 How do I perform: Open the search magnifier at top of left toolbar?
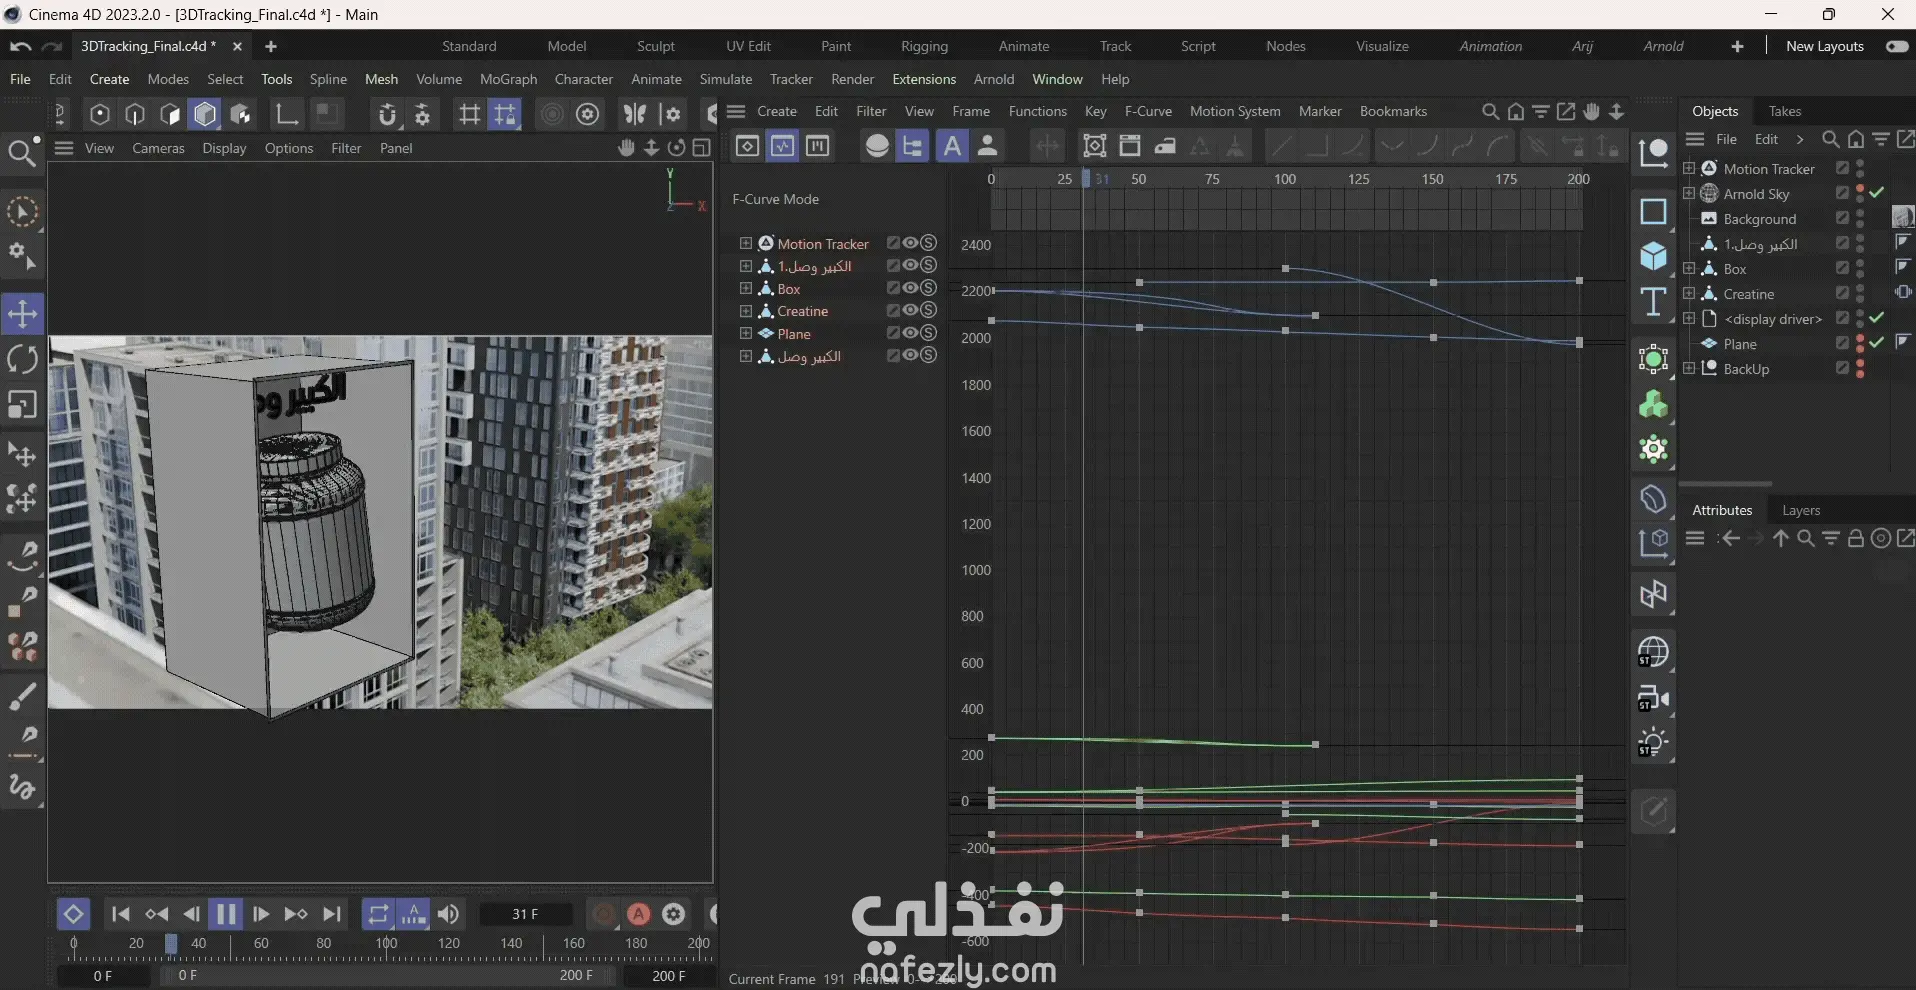point(21,152)
